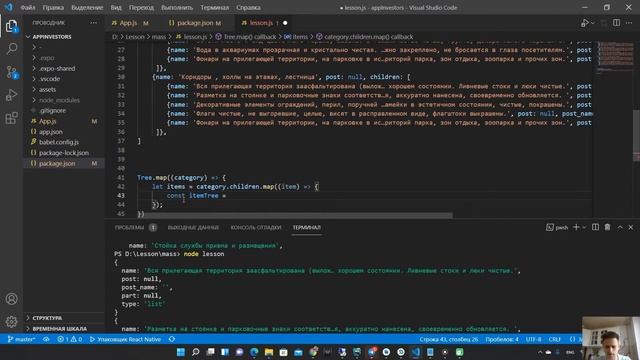Image resolution: width=640 pixels, height=360 pixels.
Task: Click the Run or Debug icon in the editor title bar
Action: click(x=585, y=23)
